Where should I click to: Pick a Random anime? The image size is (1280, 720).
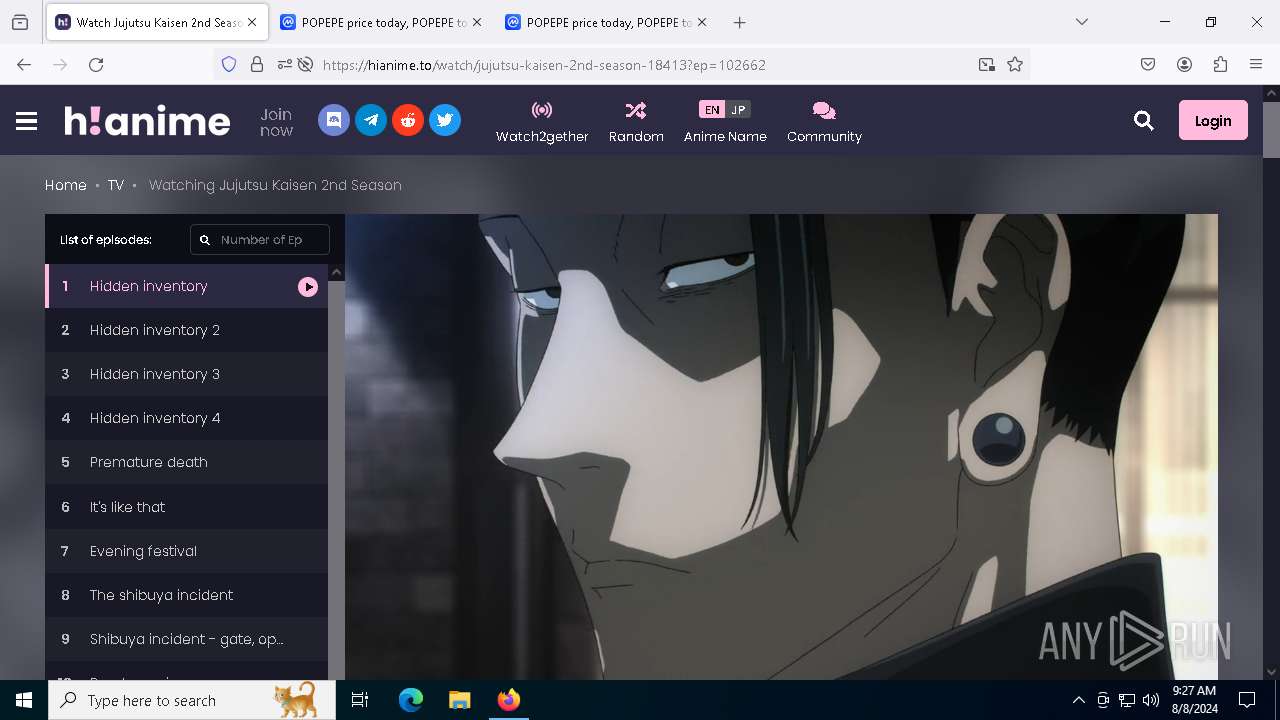[636, 122]
